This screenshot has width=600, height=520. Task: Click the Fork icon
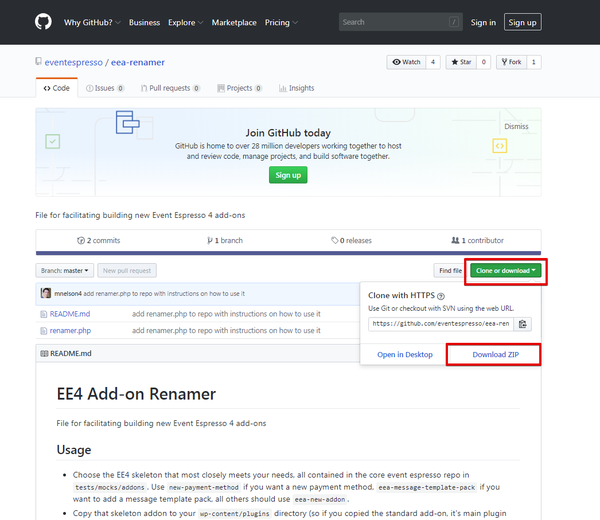click(504, 62)
